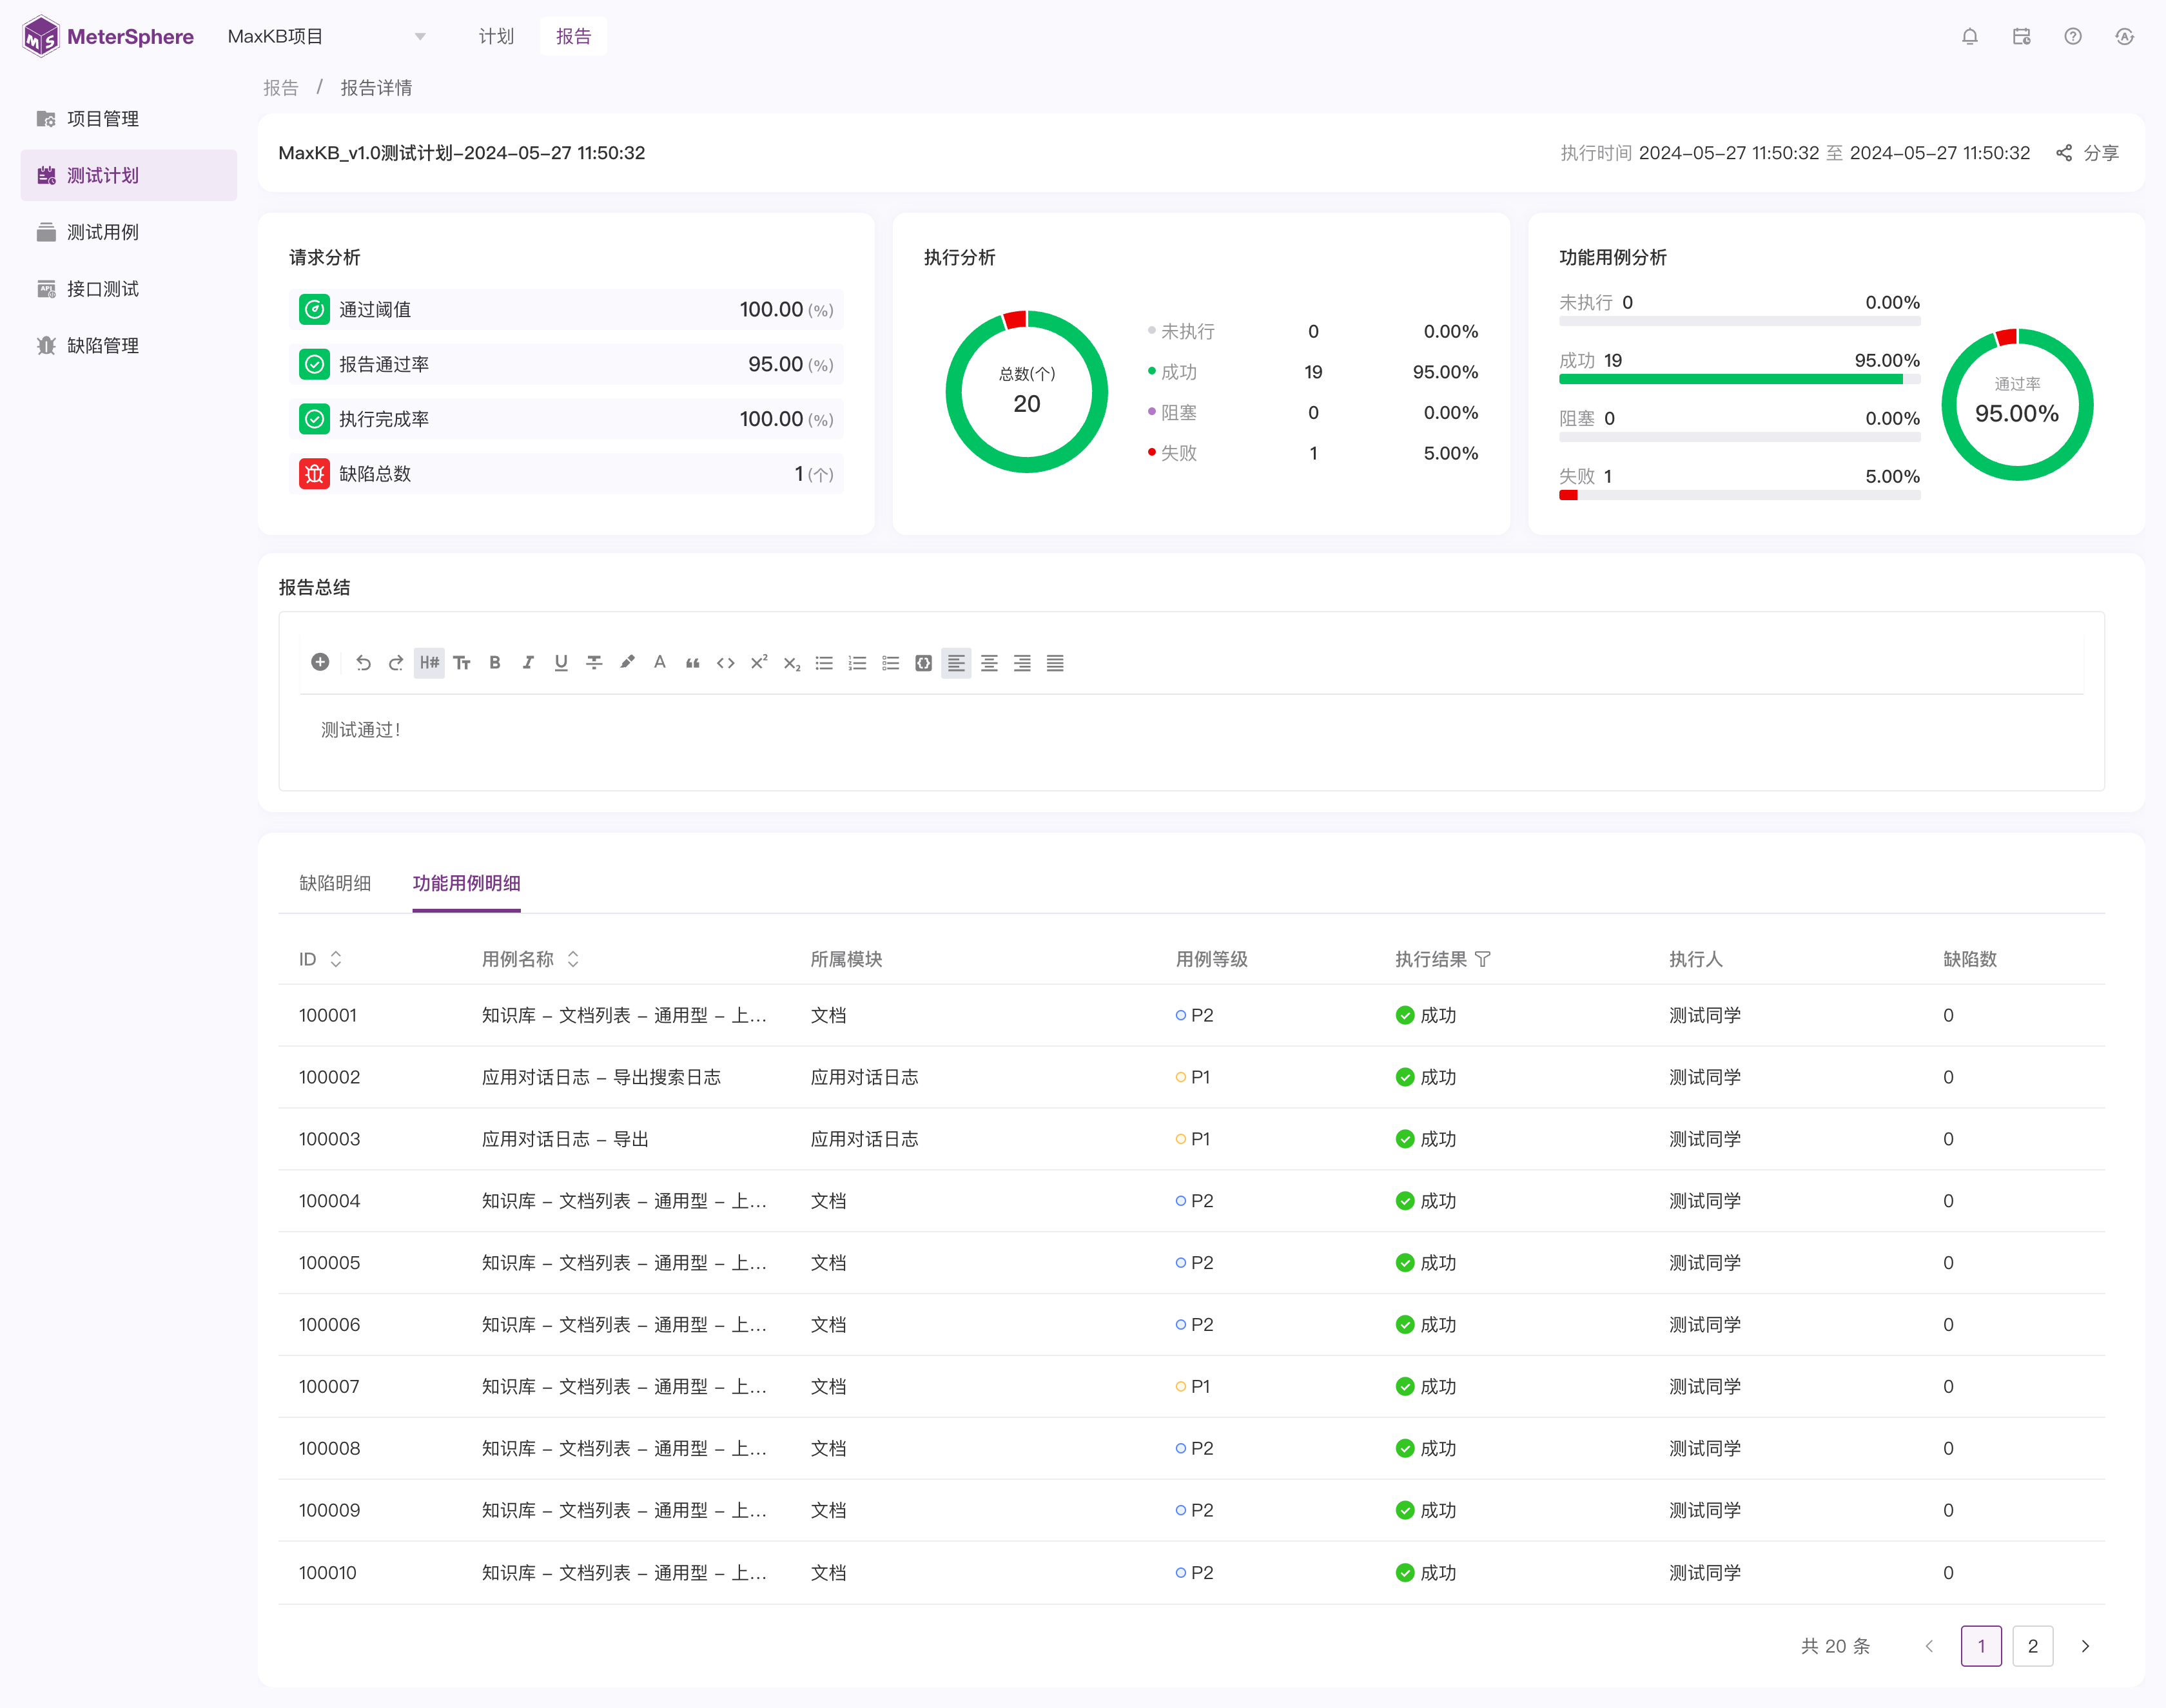This screenshot has width=2166, height=1708.
Task: Select the Bold formatting icon in report summary editor
Action: [495, 662]
